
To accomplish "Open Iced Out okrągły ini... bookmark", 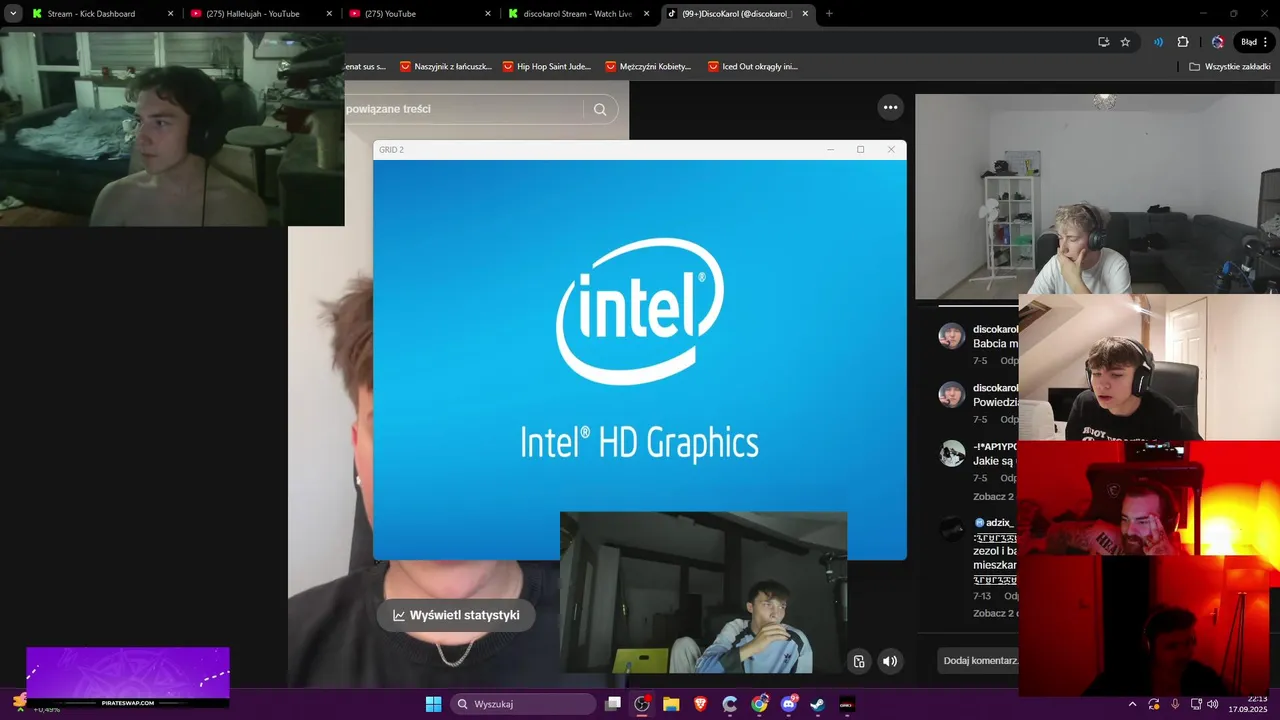I will (x=752, y=66).
